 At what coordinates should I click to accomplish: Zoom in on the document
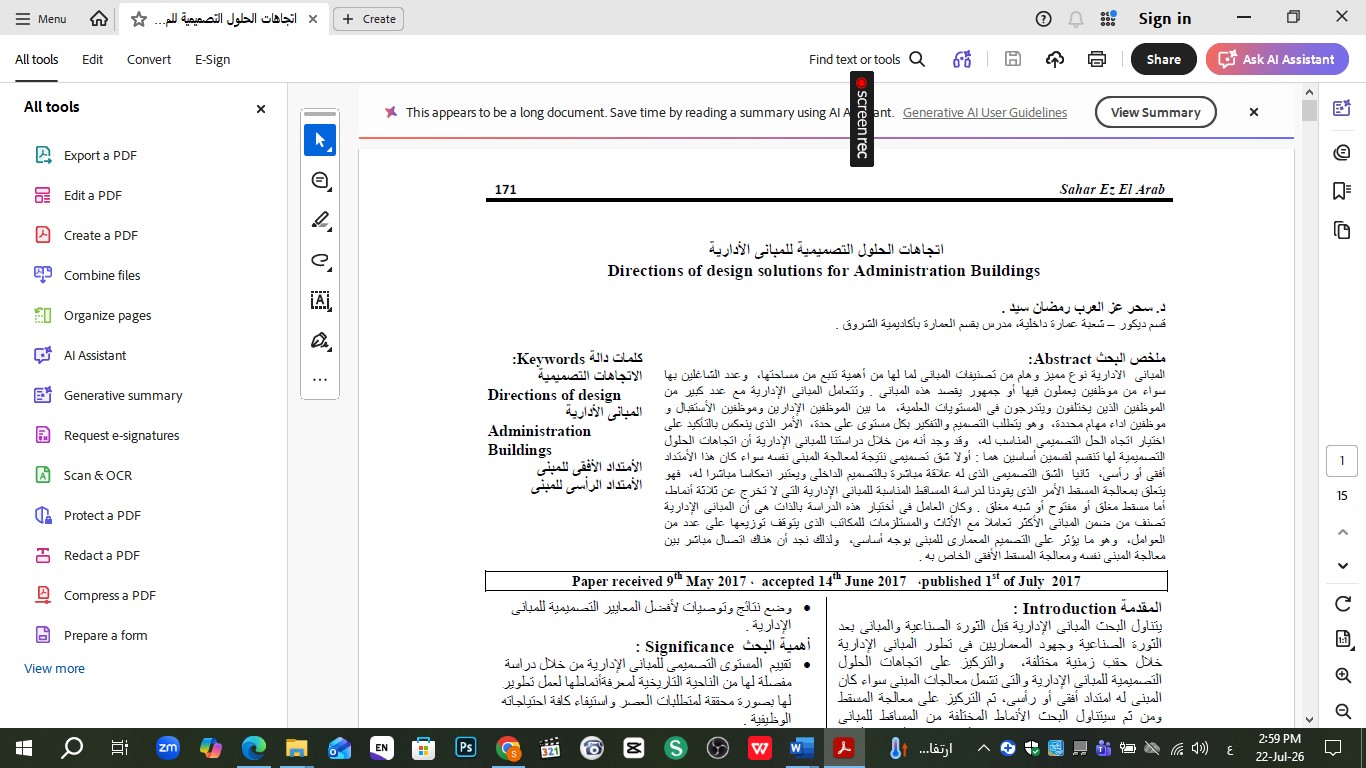[1342, 676]
